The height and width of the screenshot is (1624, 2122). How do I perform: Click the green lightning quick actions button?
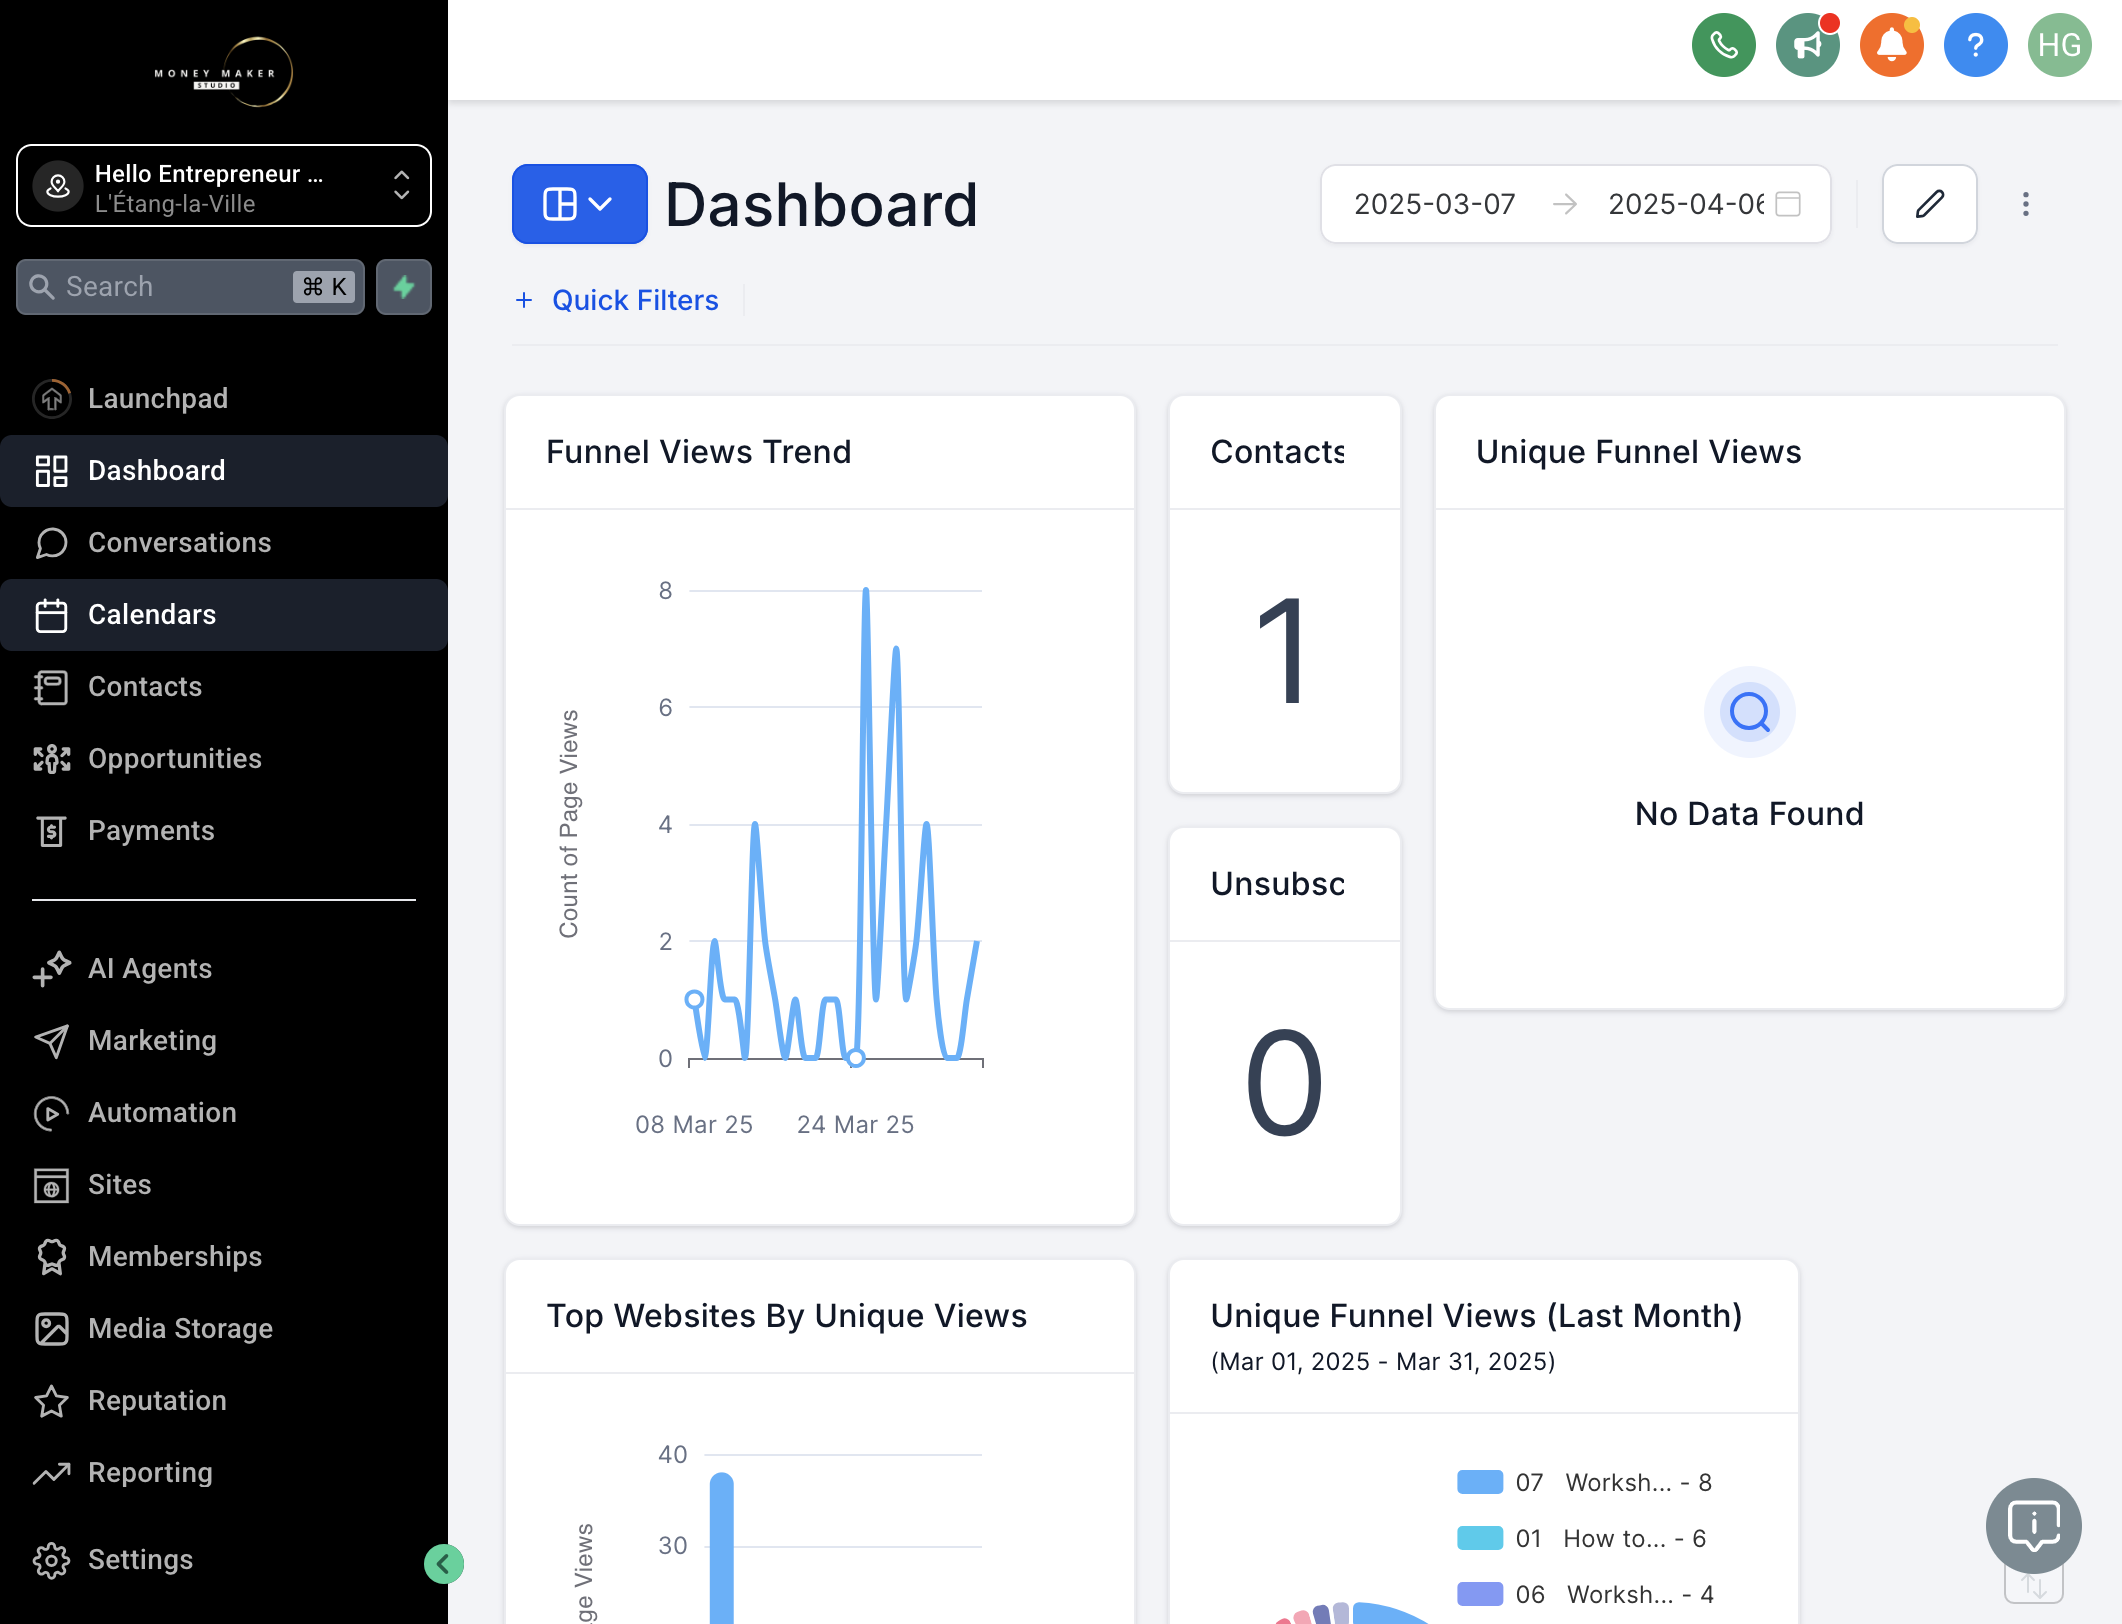coord(404,287)
